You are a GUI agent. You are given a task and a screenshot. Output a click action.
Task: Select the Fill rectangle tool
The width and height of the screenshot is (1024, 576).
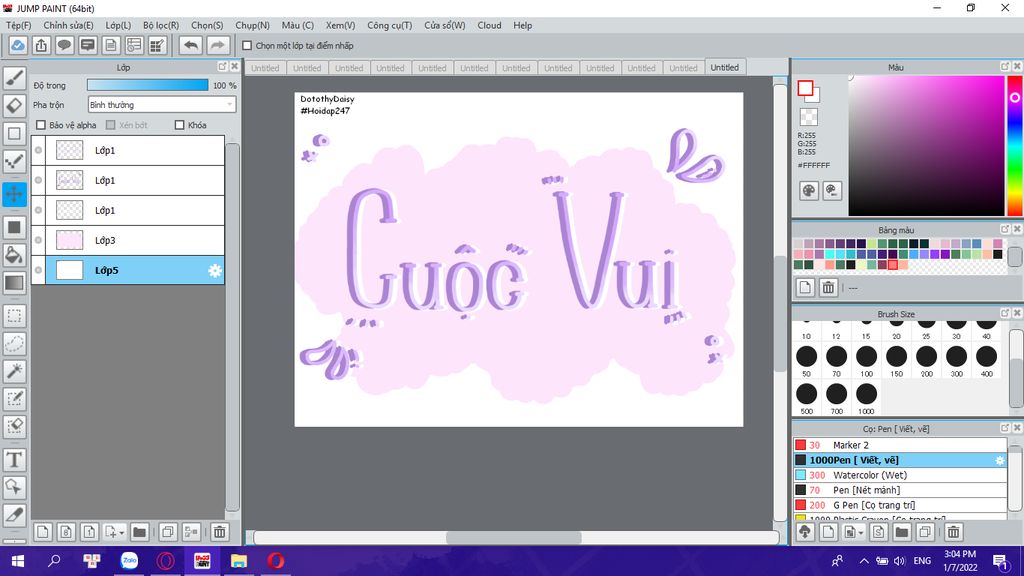pyautogui.click(x=14, y=227)
